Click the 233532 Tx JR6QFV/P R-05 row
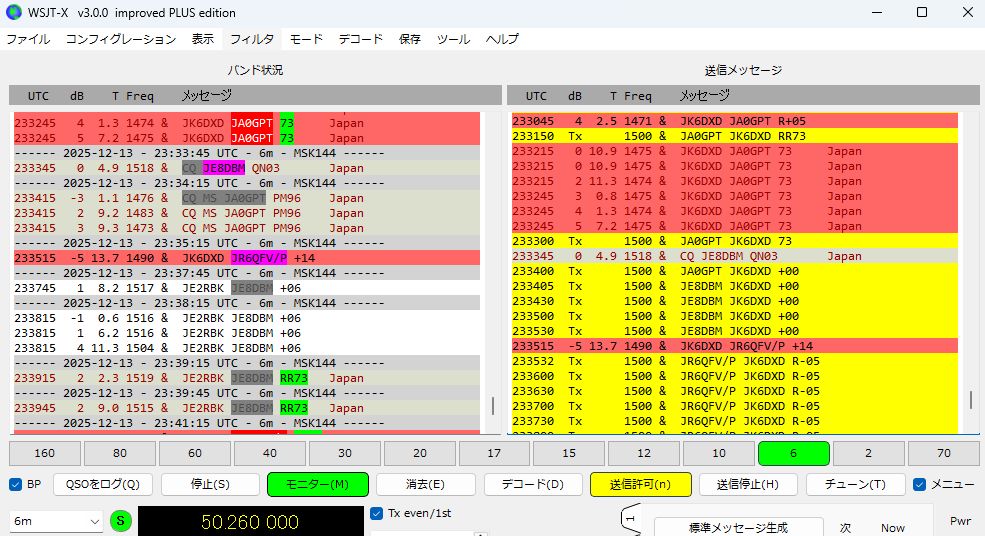Screen dimensions: 985x536 tap(735, 361)
